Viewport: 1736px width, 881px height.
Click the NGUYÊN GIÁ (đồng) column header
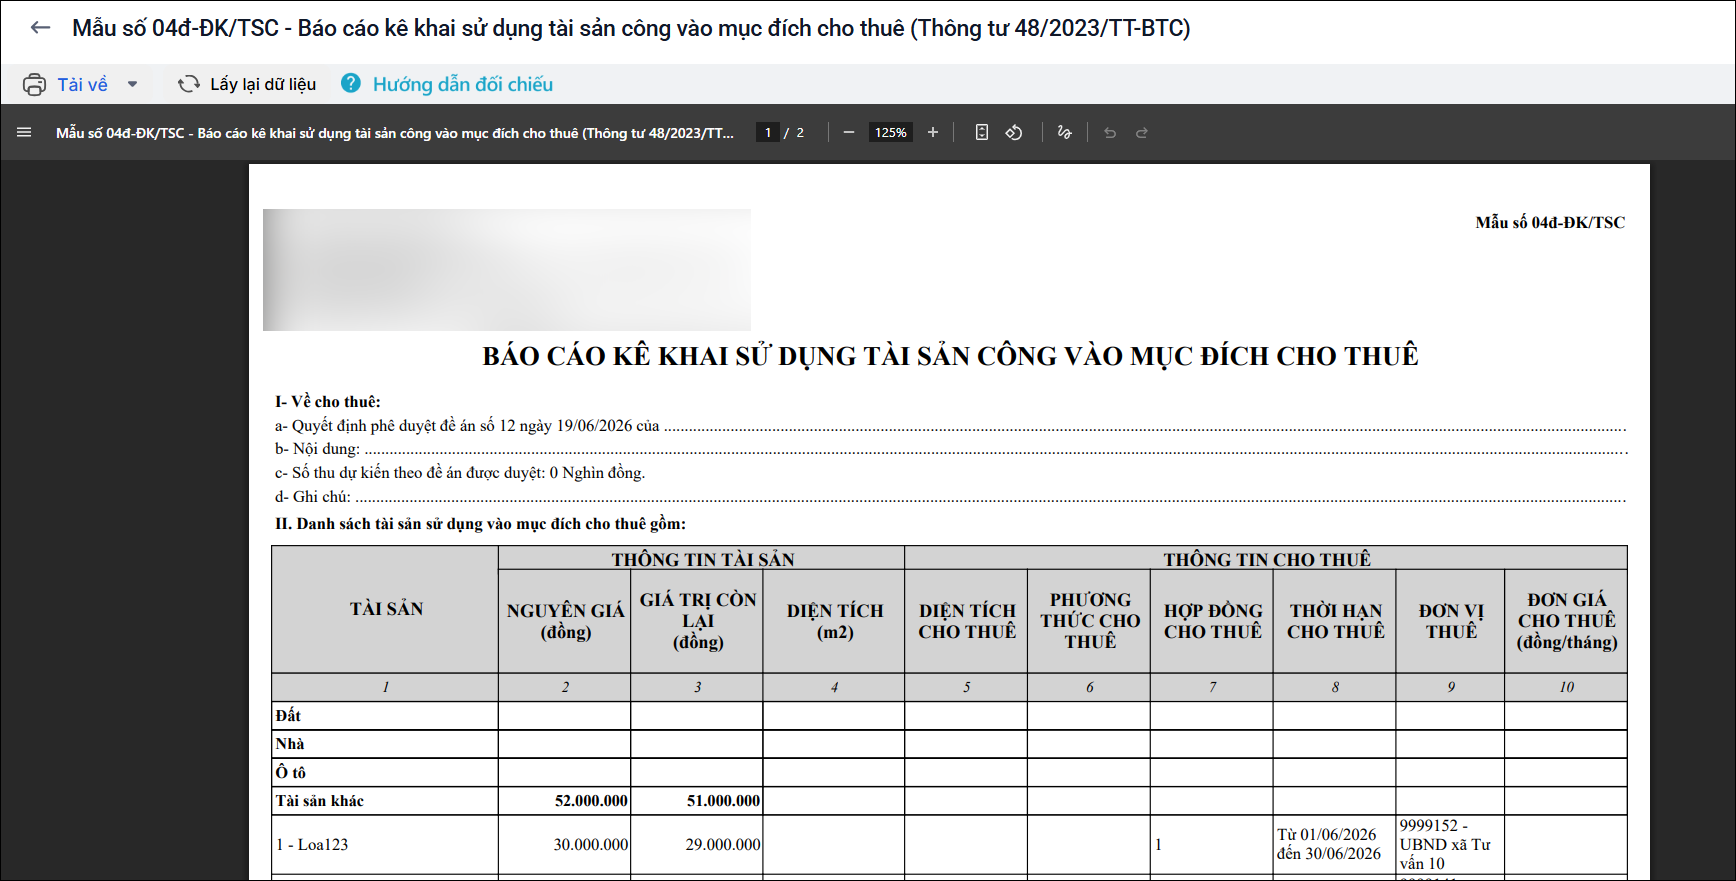coord(565,621)
